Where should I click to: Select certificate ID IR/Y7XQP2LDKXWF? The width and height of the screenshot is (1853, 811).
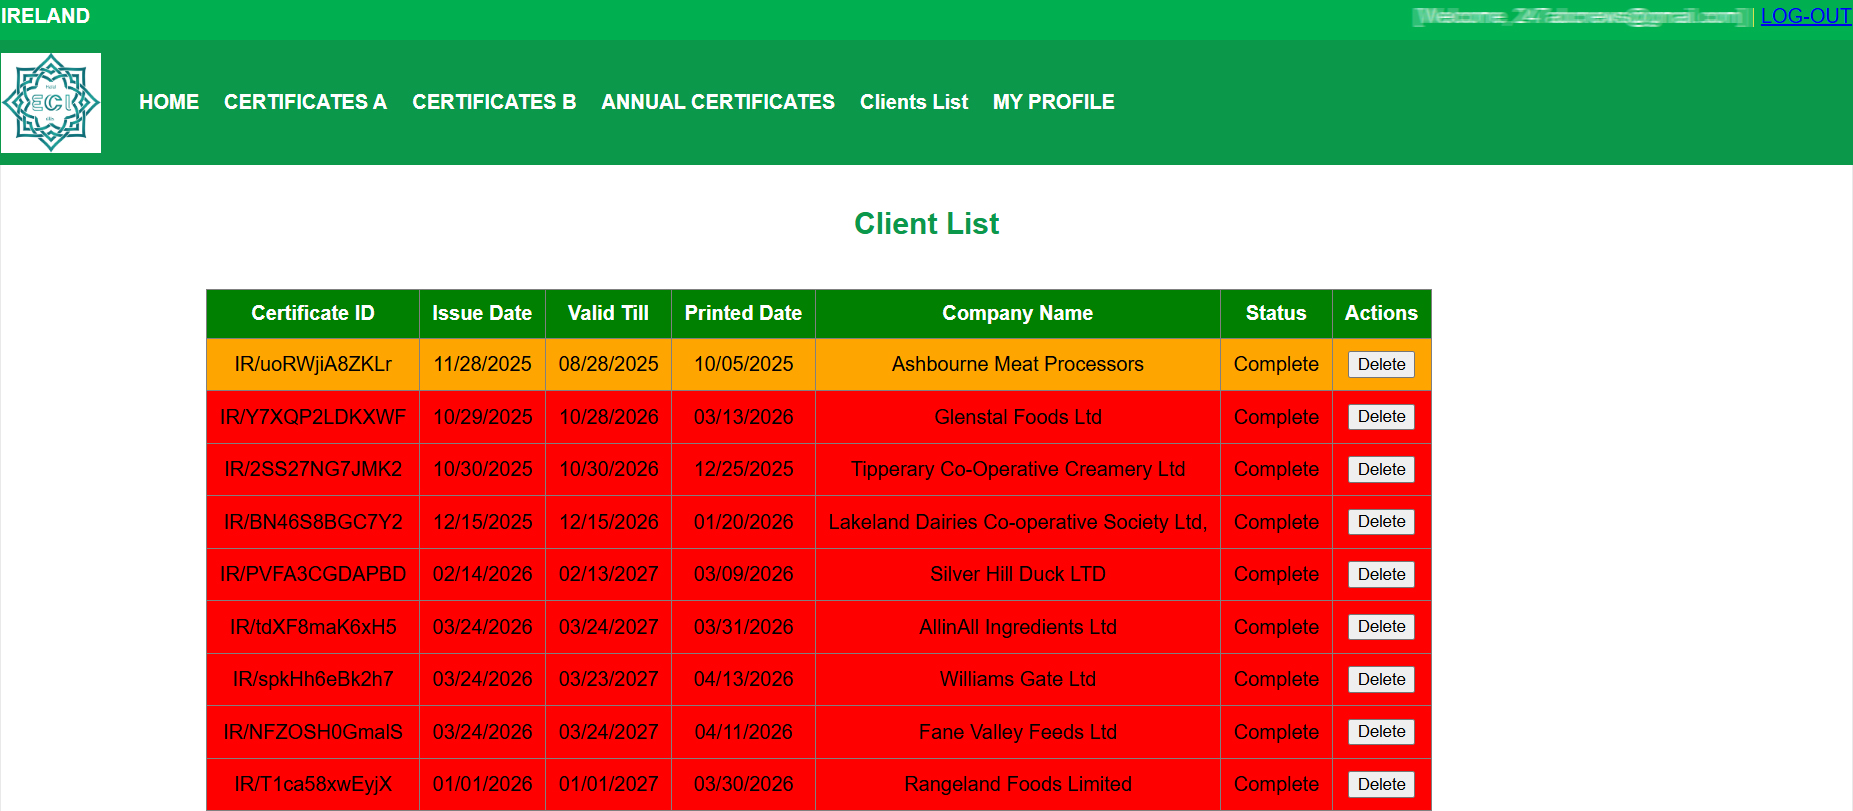pyautogui.click(x=313, y=417)
